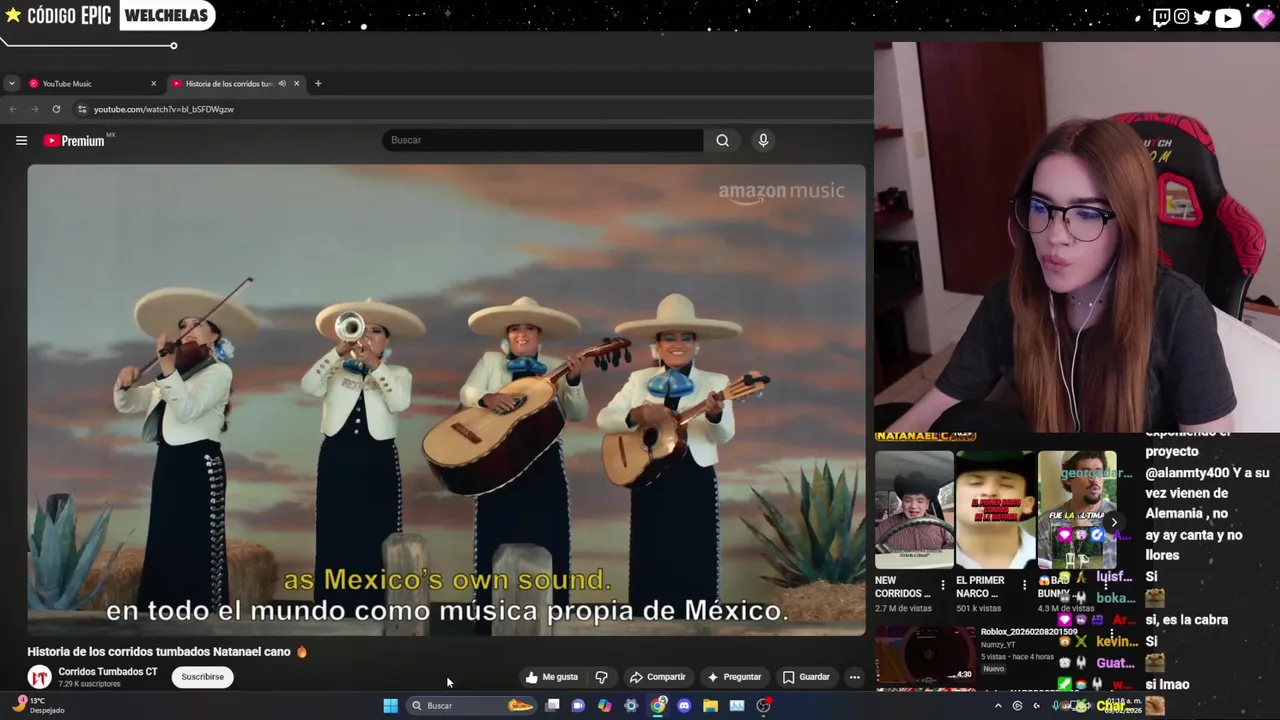Open site information icon in address bar
Viewport: 1280px width, 720px height.
(82, 109)
